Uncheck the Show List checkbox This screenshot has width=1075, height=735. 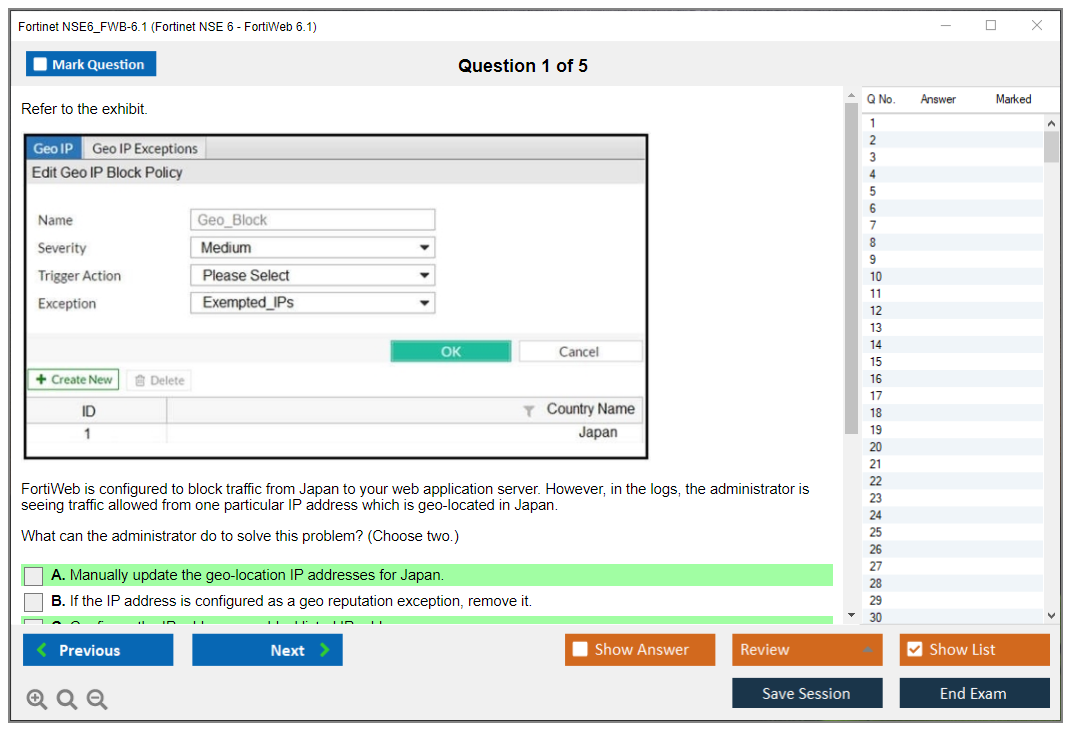coord(914,650)
